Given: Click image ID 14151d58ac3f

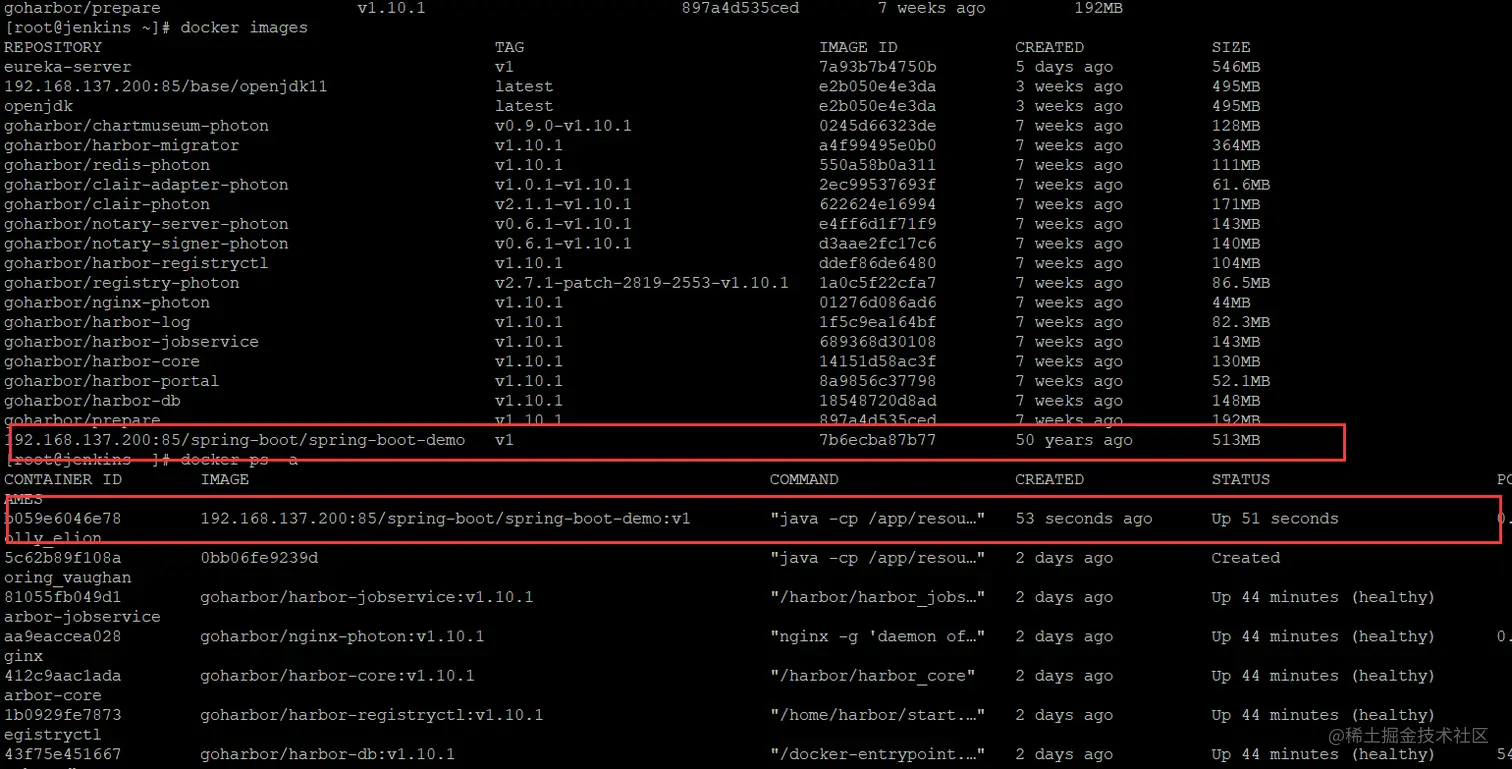Looking at the screenshot, I should pos(878,361).
